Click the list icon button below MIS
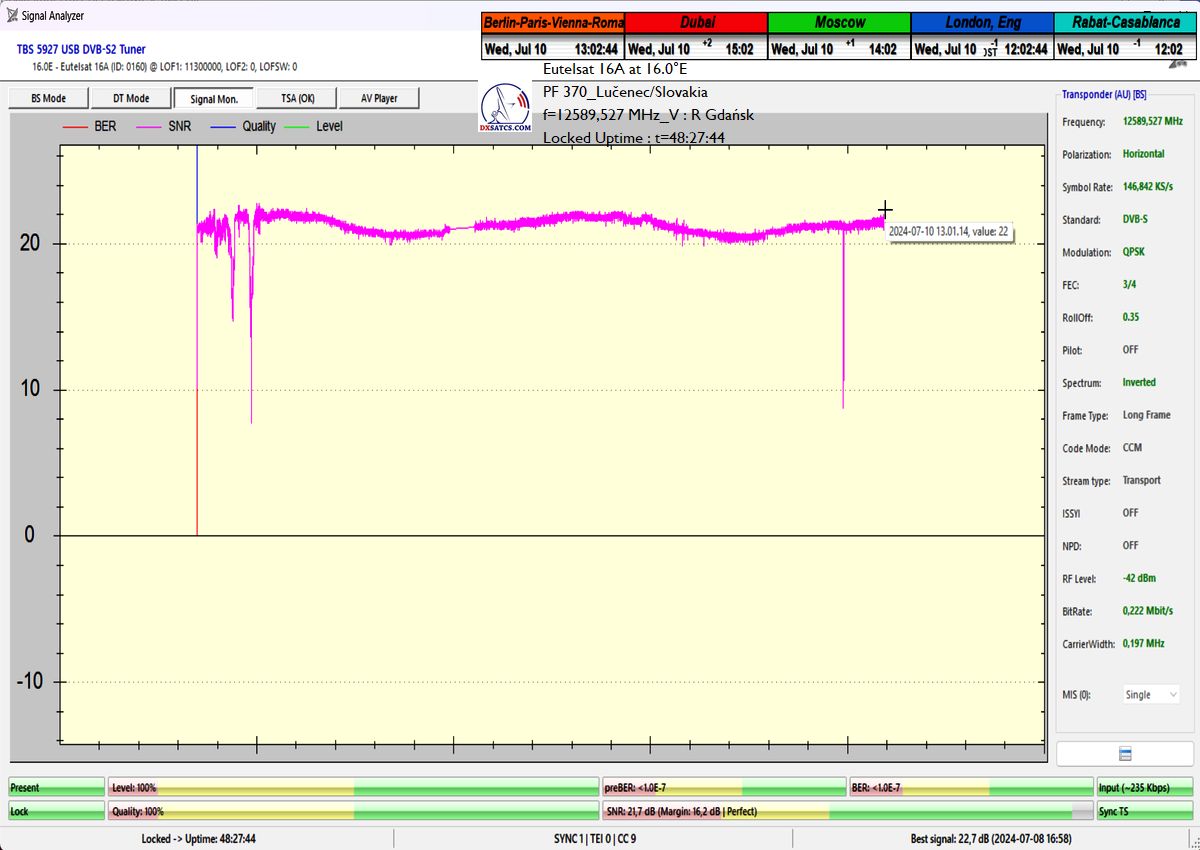The width and height of the screenshot is (1200, 850). click(x=1125, y=754)
